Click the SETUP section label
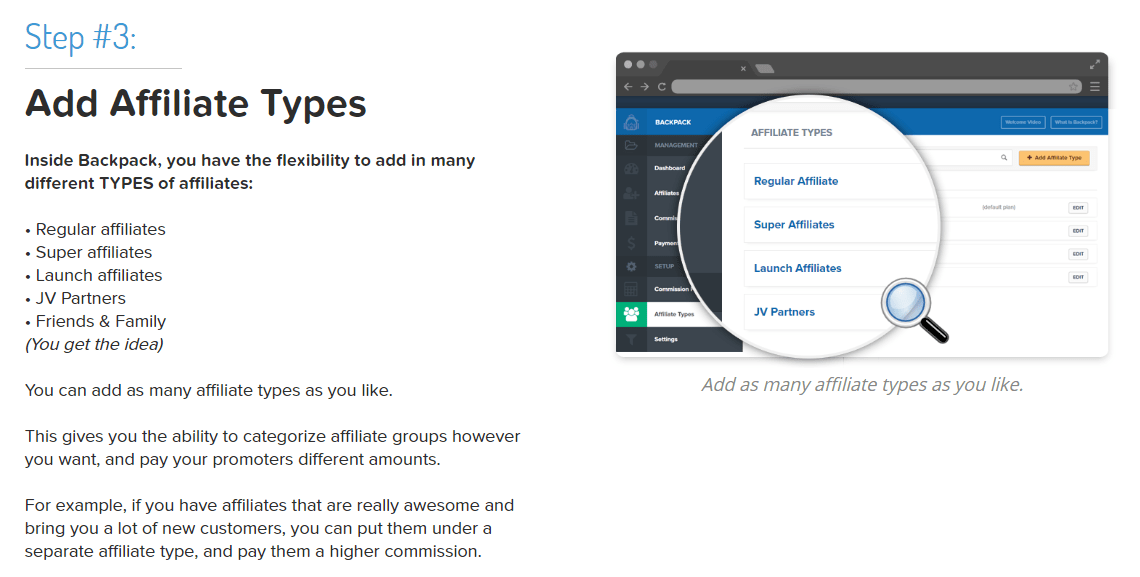This screenshot has height=577, width=1140. (664, 266)
